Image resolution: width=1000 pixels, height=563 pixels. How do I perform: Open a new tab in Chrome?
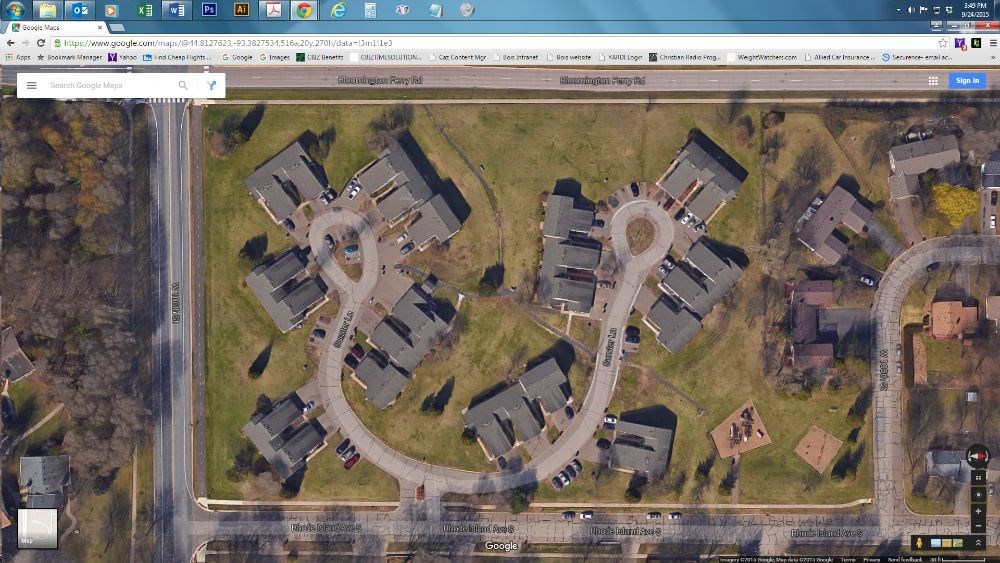[x=117, y=27]
